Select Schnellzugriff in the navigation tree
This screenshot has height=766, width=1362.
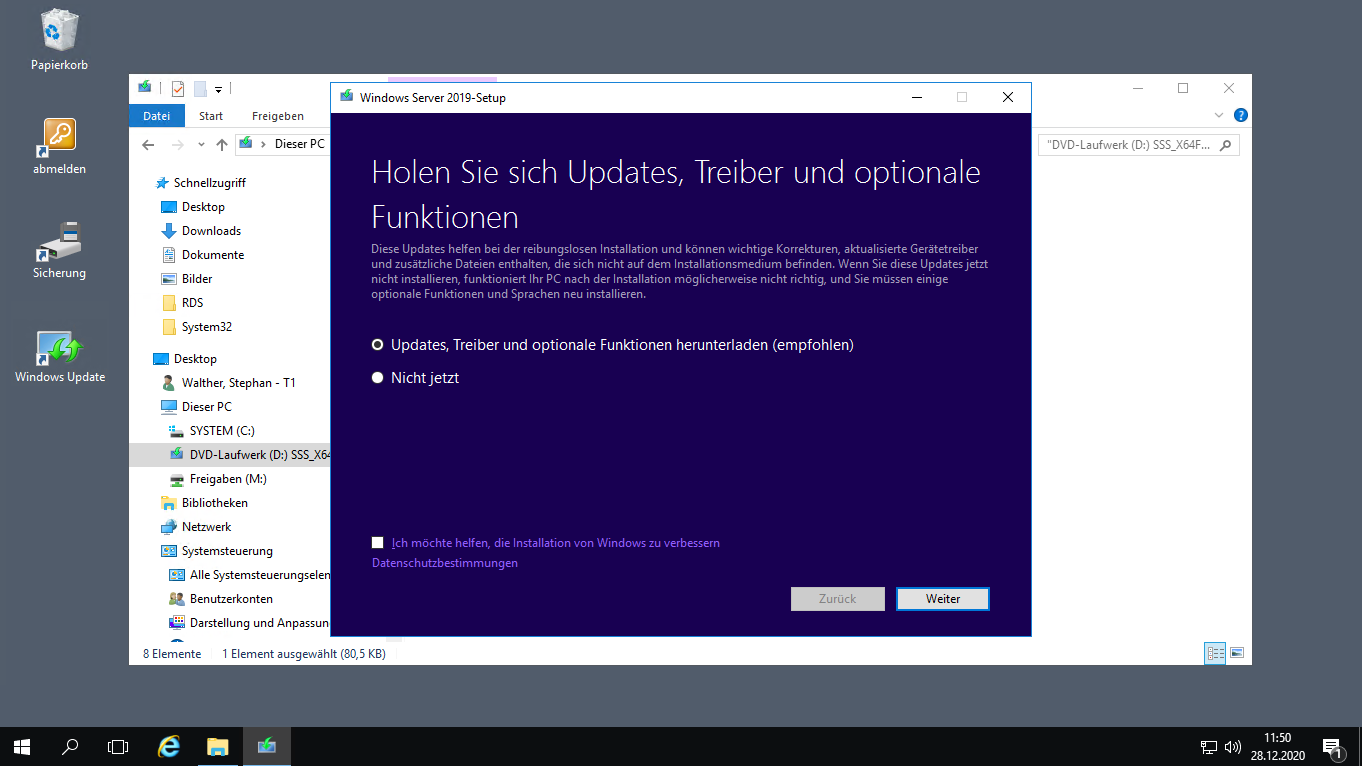(x=210, y=183)
